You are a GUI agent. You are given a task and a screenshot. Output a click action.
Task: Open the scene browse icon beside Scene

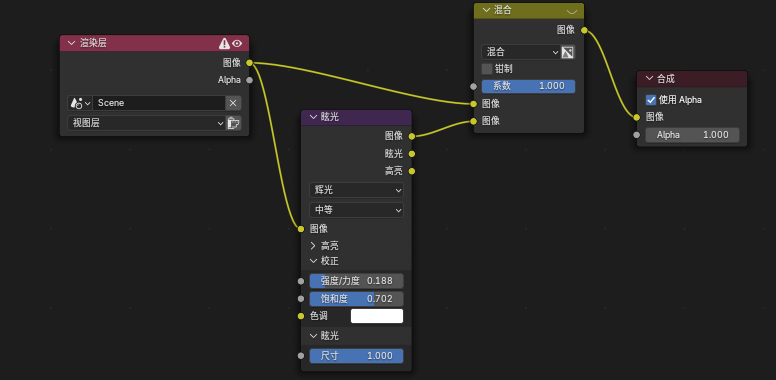[80, 103]
